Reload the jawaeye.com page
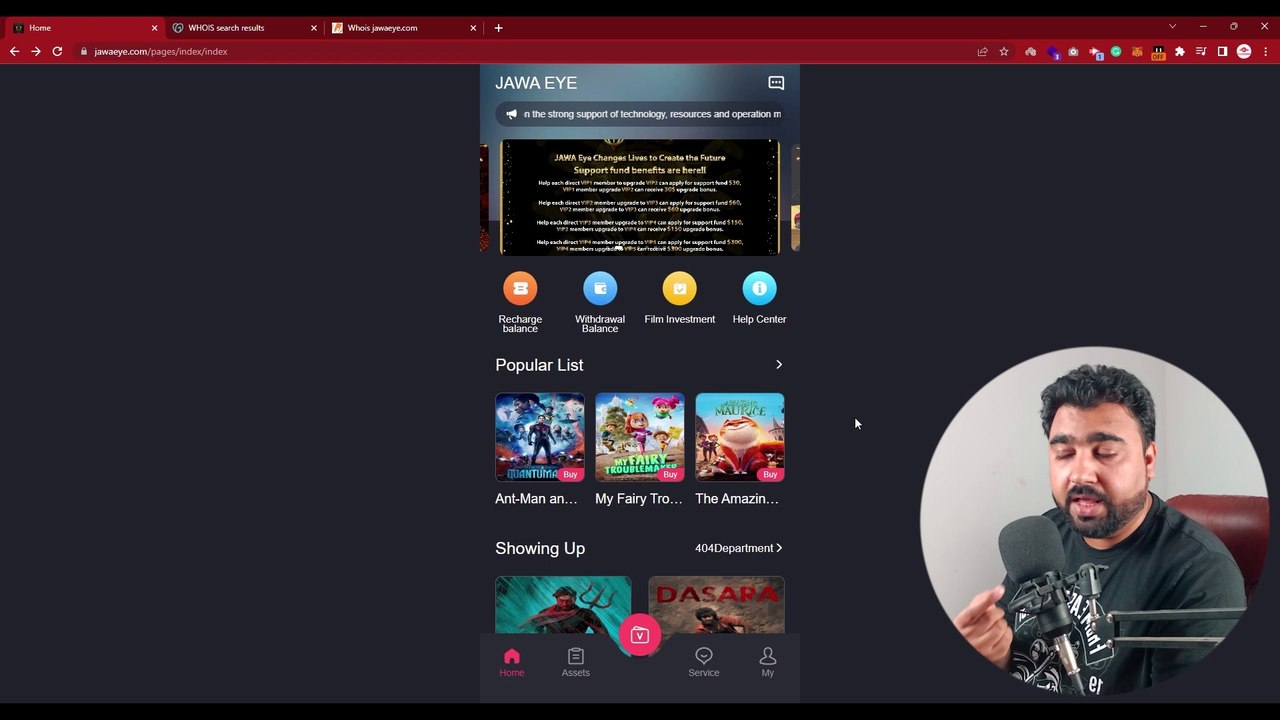This screenshot has height=720, width=1280. pos(57,51)
